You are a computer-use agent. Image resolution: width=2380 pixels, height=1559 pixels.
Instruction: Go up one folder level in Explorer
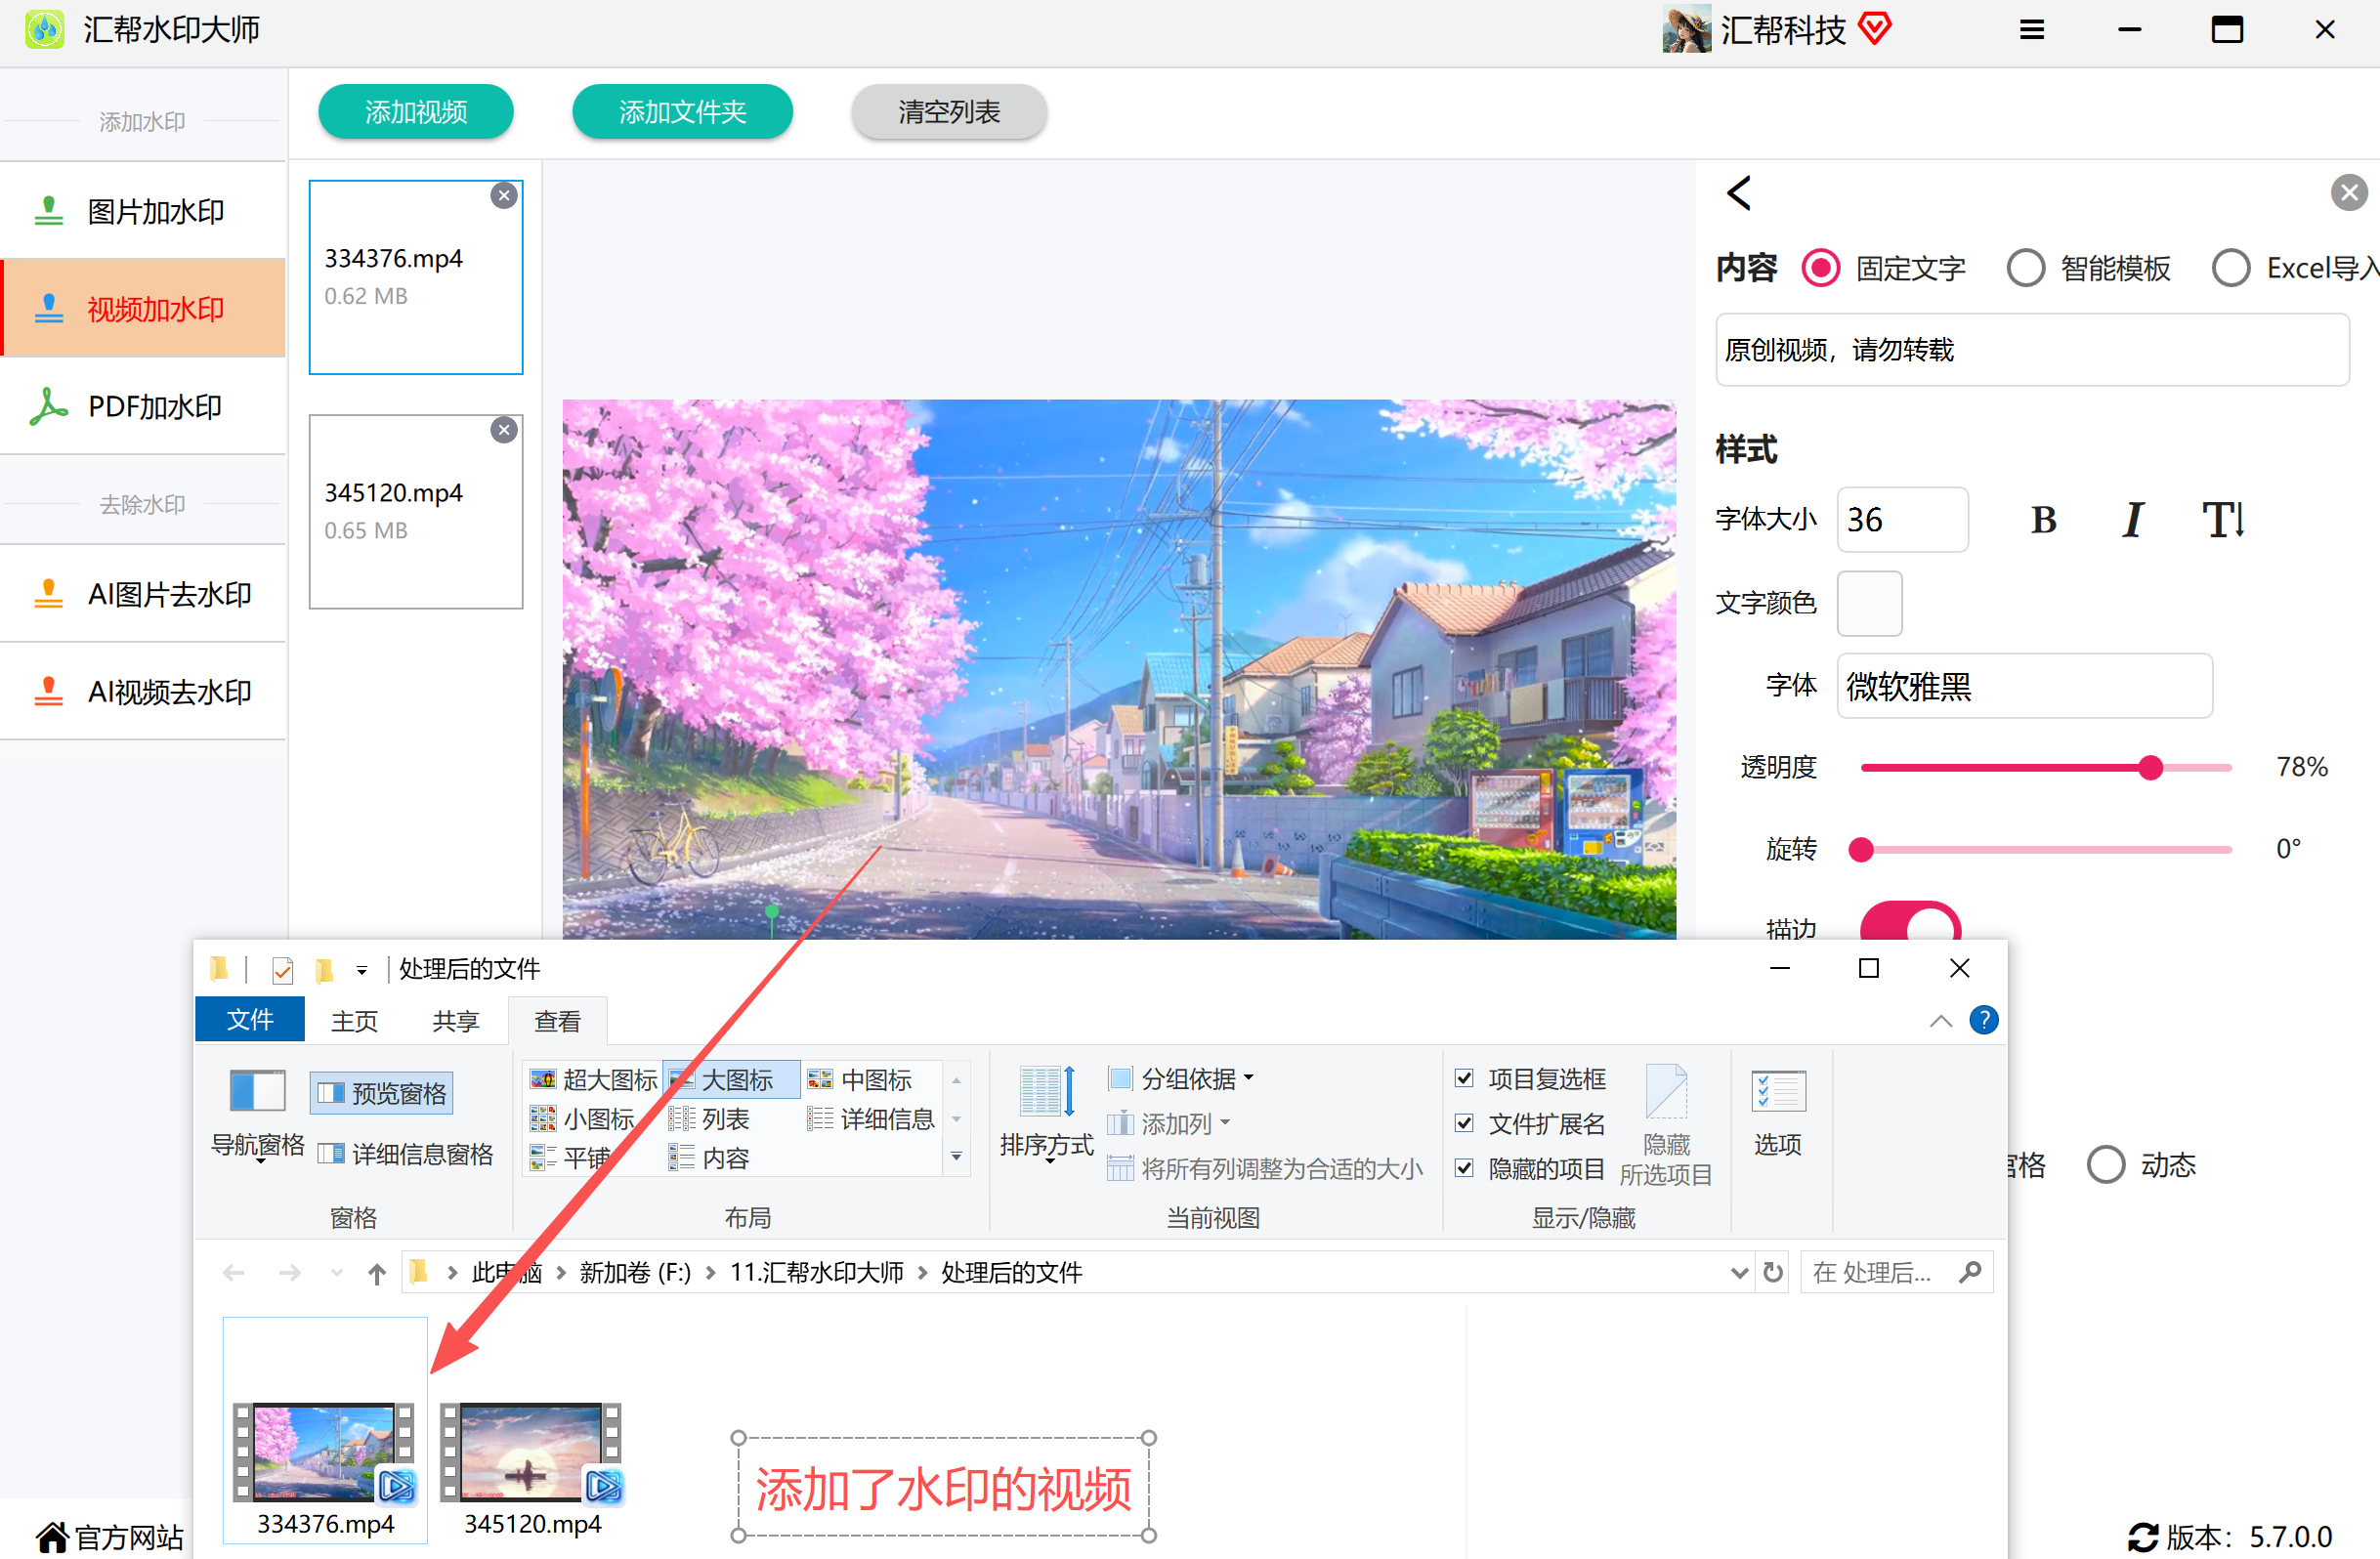(376, 1273)
